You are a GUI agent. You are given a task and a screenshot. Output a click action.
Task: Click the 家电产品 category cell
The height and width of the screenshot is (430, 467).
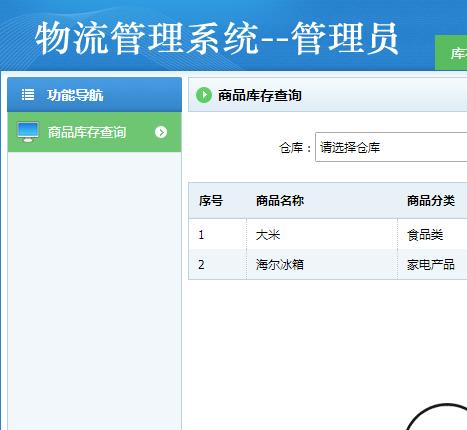[432, 265]
